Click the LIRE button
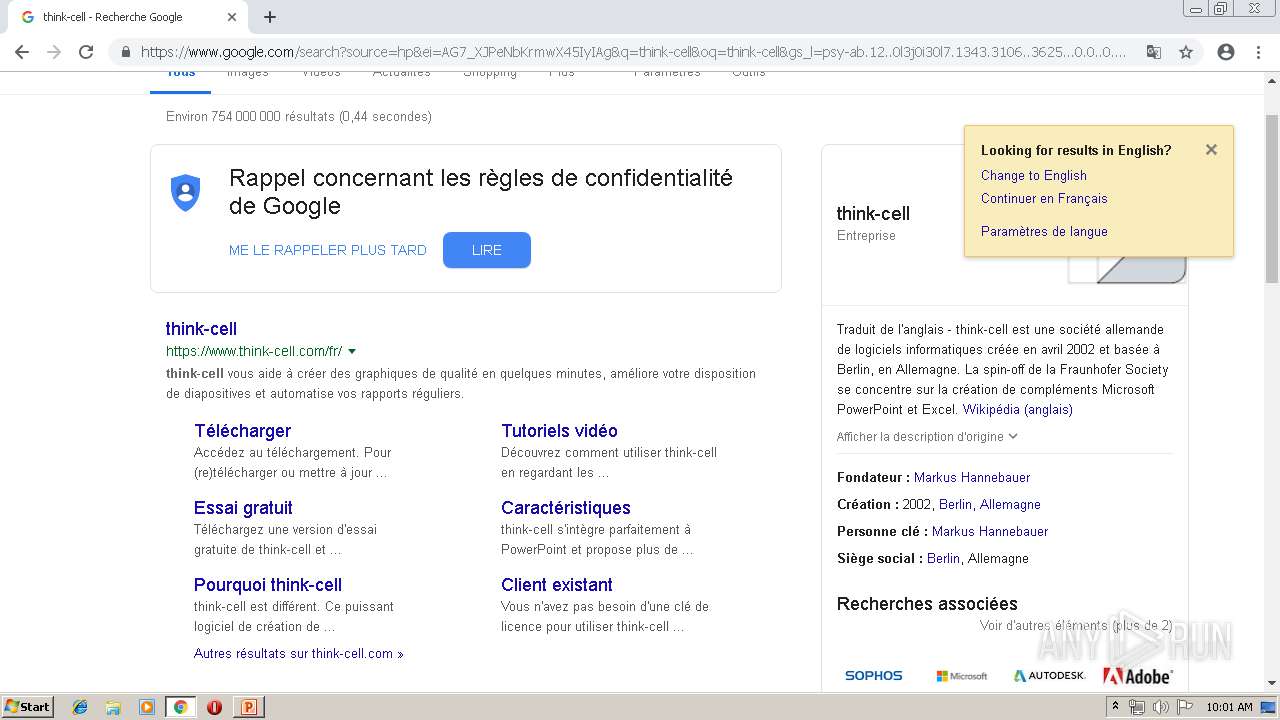This screenshot has width=1280, height=720. pyautogui.click(x=487, y=250)
